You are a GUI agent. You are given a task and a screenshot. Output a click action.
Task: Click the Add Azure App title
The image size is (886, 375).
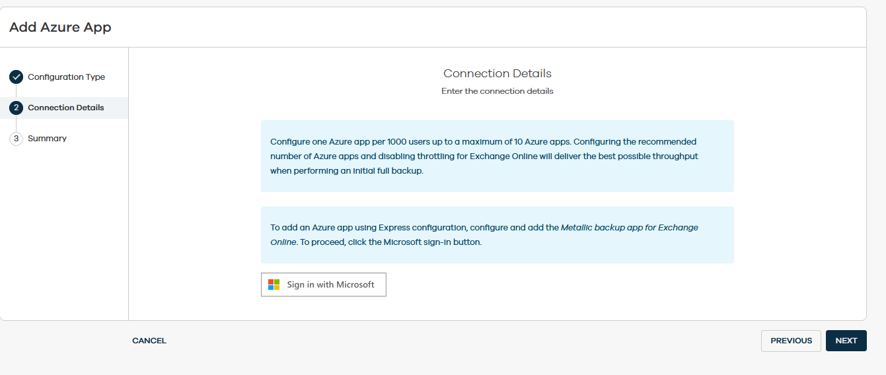60,27
